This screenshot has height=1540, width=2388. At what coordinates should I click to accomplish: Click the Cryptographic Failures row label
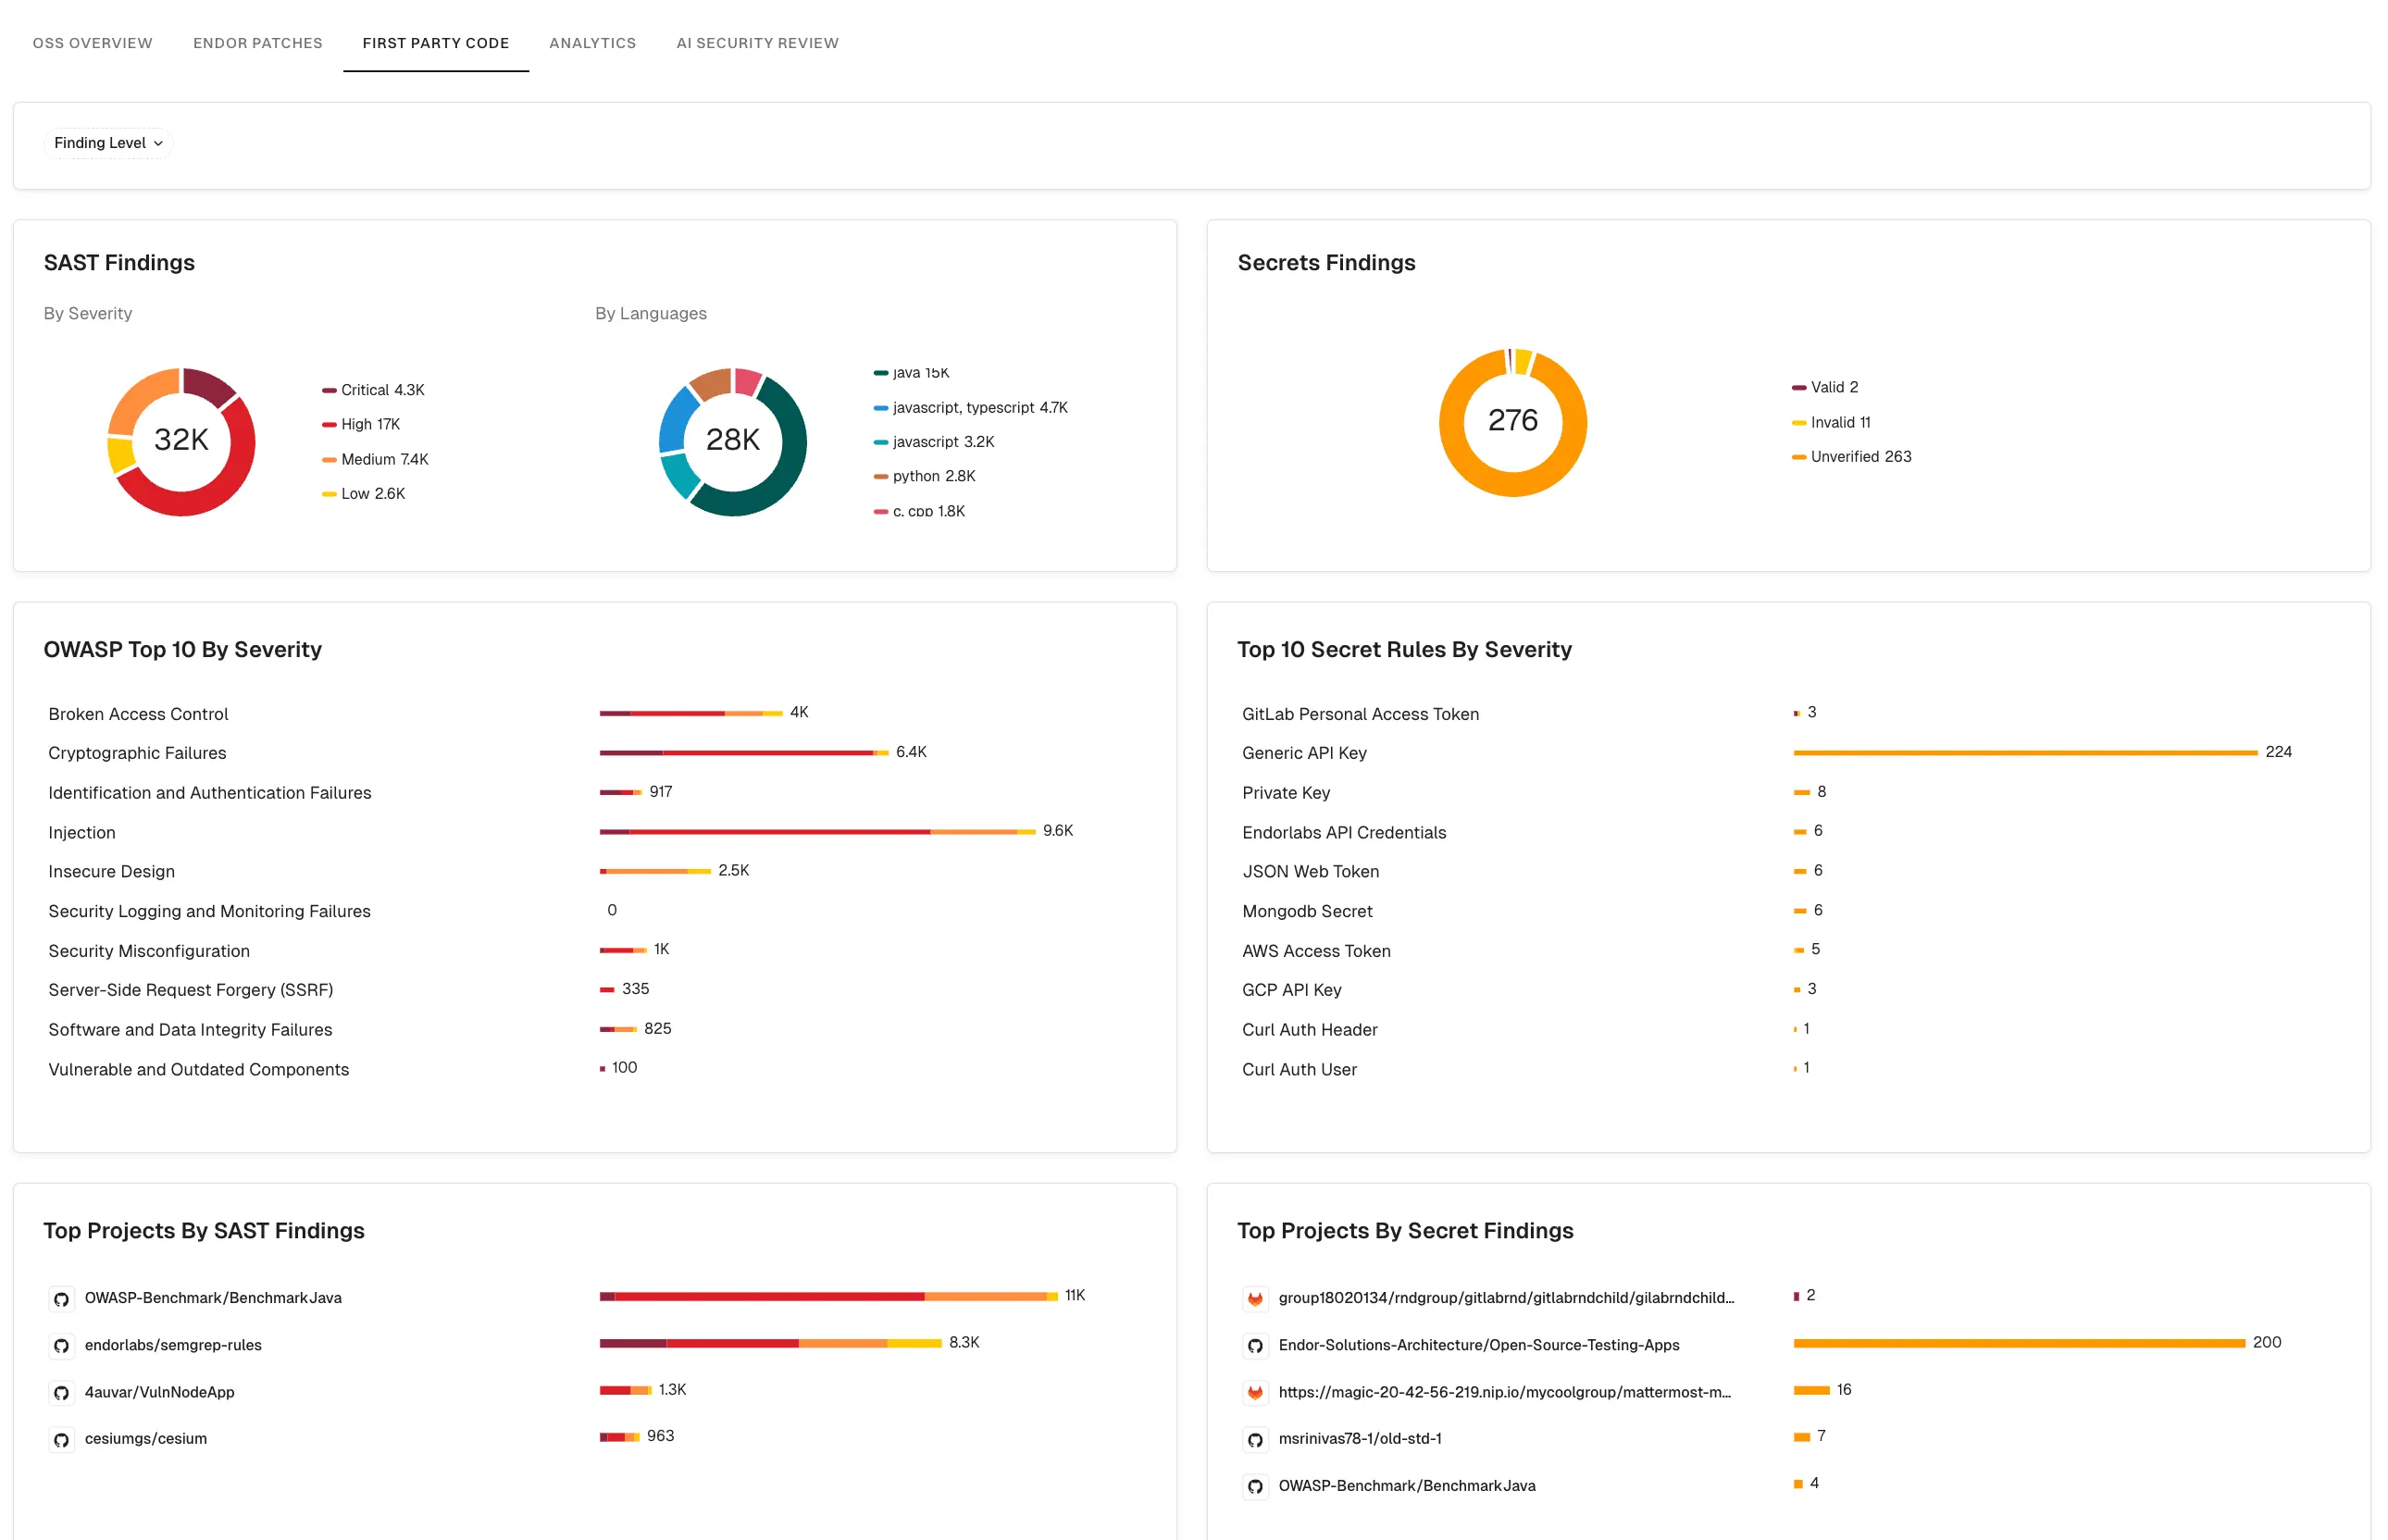click(137, 753)
